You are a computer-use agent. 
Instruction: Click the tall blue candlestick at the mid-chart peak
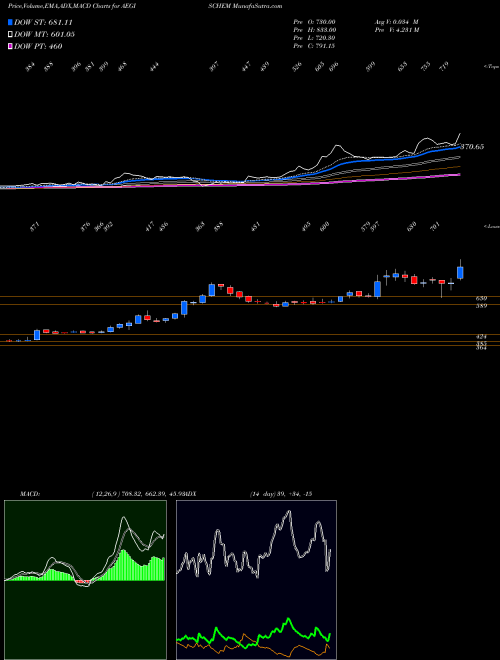click(212, 290)
